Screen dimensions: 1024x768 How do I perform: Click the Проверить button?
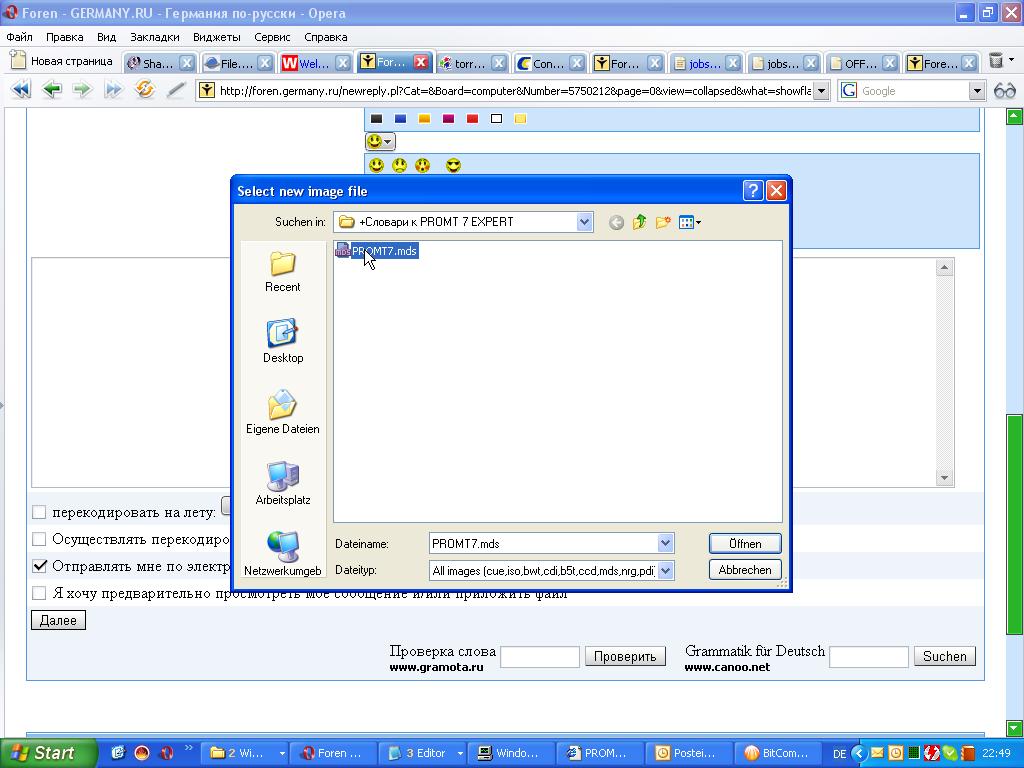coord(625,656)
